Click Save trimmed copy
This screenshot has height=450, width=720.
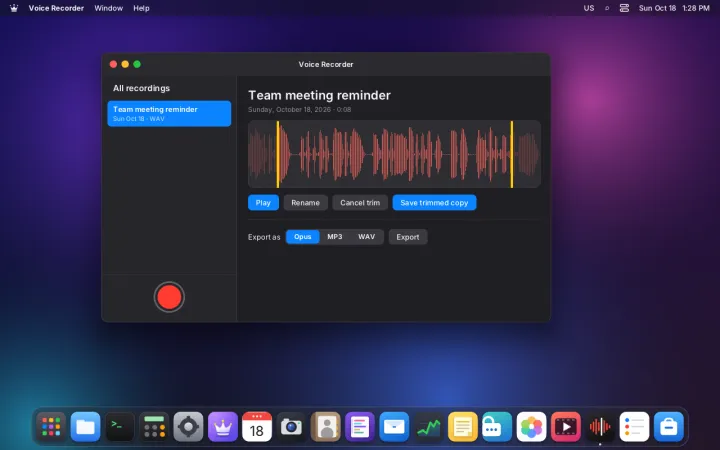434,202
